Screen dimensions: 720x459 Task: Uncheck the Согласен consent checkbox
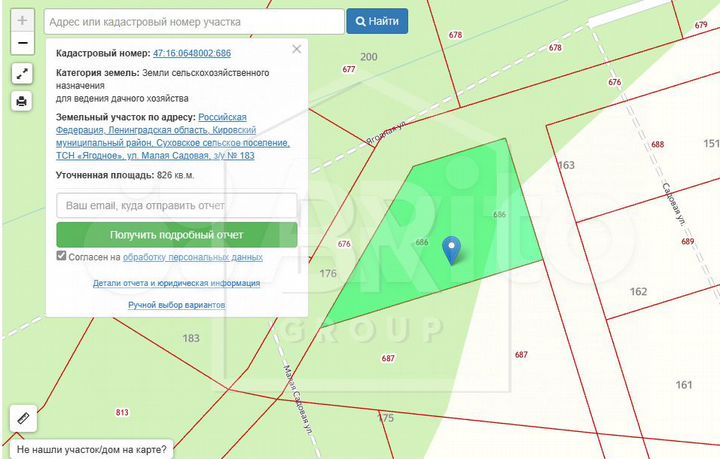62,257
